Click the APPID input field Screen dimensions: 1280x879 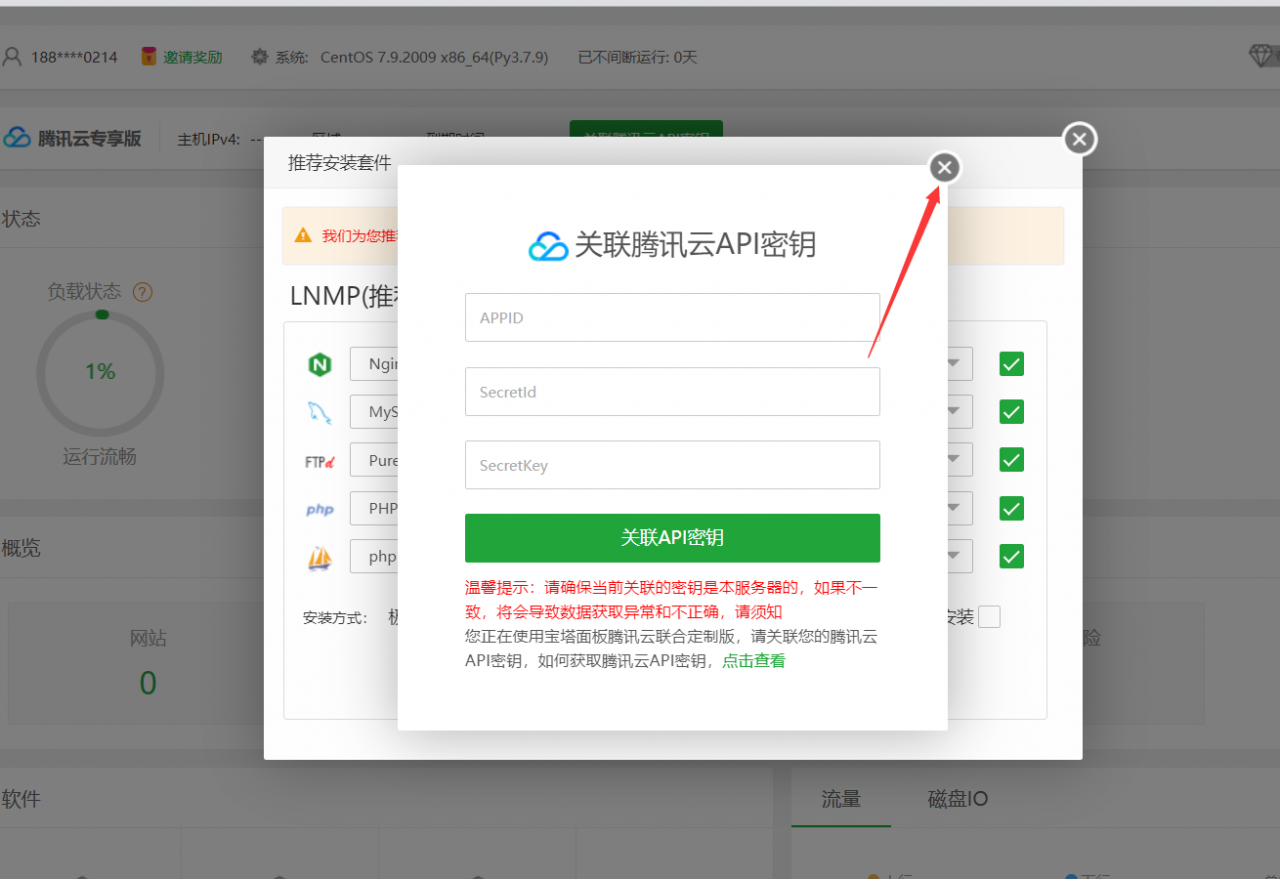[672, 318]
